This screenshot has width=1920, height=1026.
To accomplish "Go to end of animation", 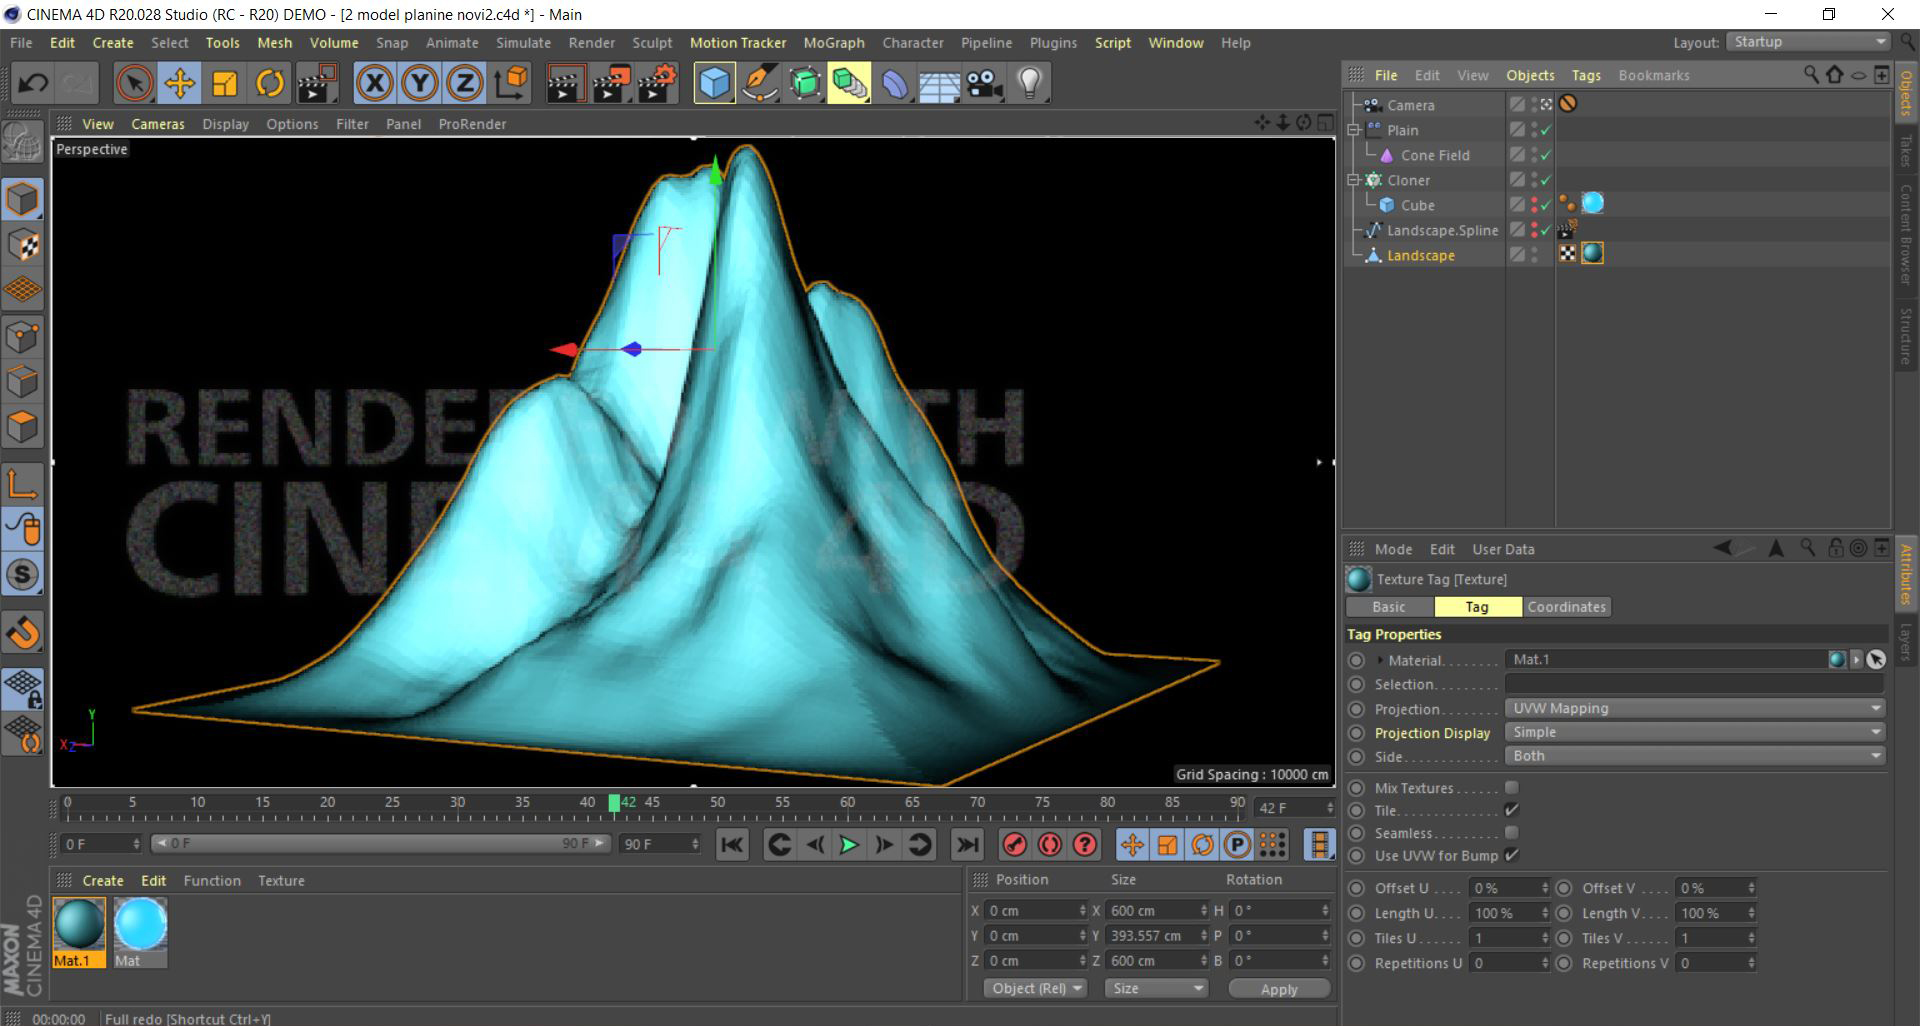I will click(x=967, y=845).
